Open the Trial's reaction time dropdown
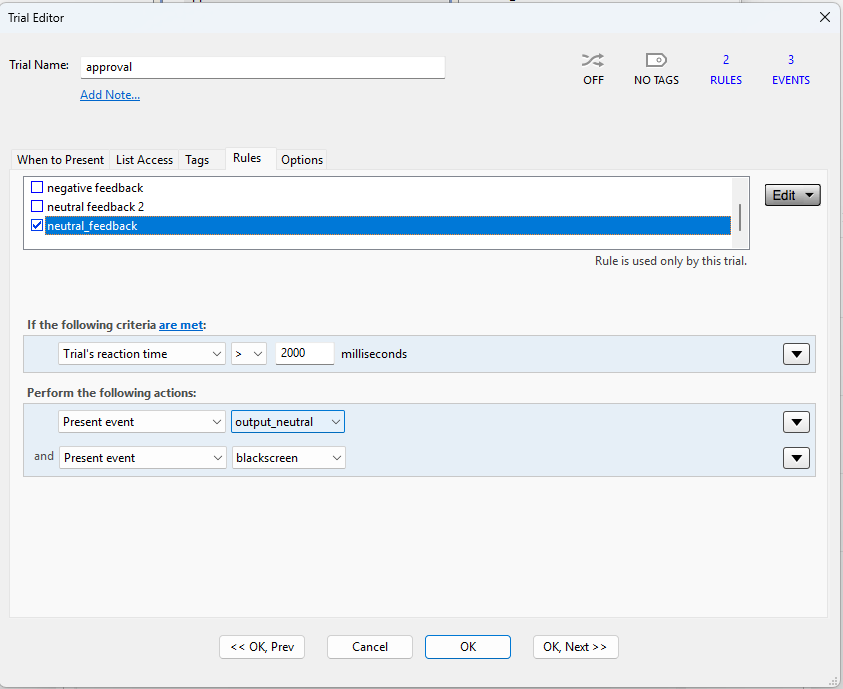843x689 pixels. (142, 354)
